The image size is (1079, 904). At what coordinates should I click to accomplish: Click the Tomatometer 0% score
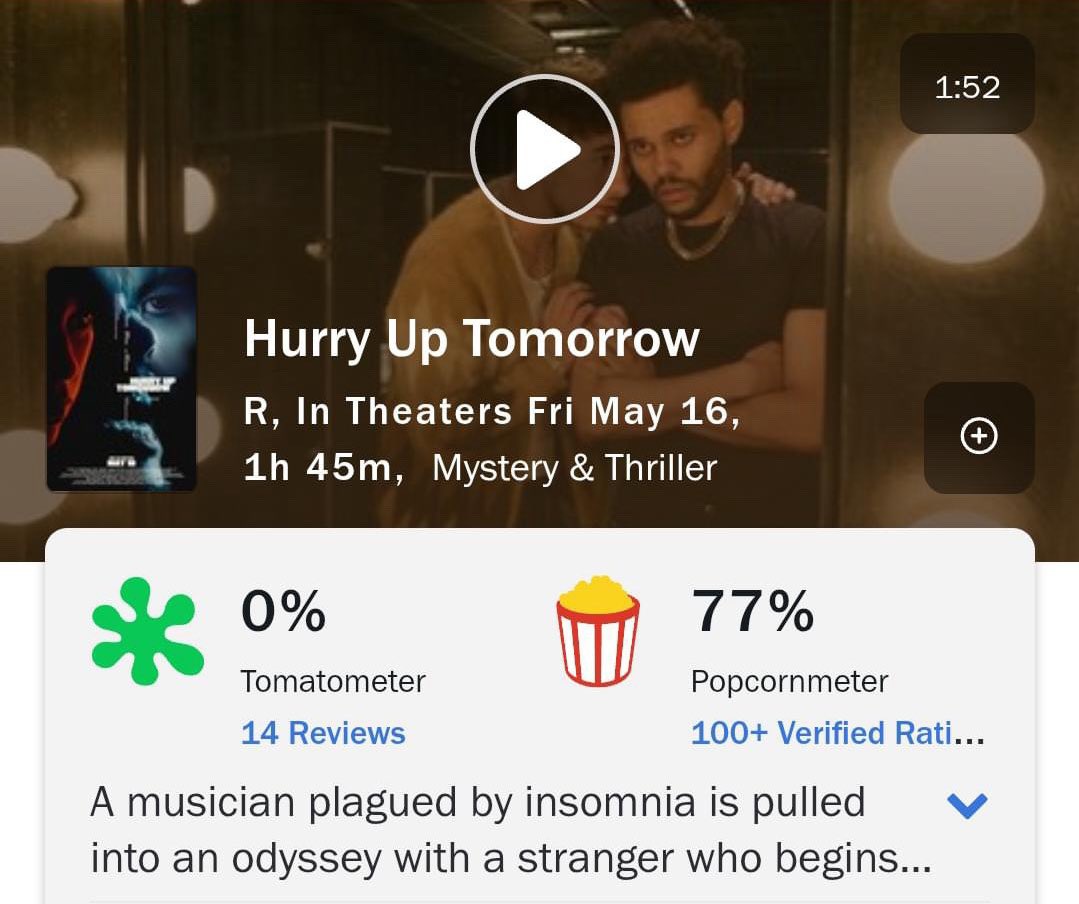283,613
